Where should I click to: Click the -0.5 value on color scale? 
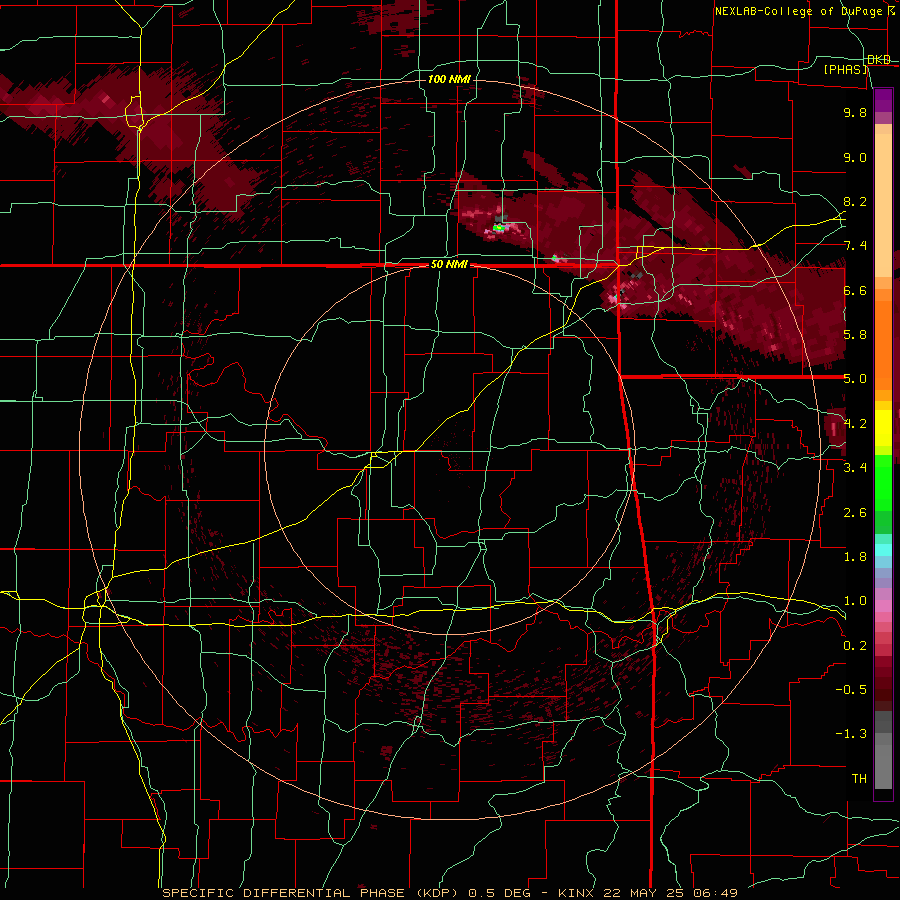click(x=851, y=690)
